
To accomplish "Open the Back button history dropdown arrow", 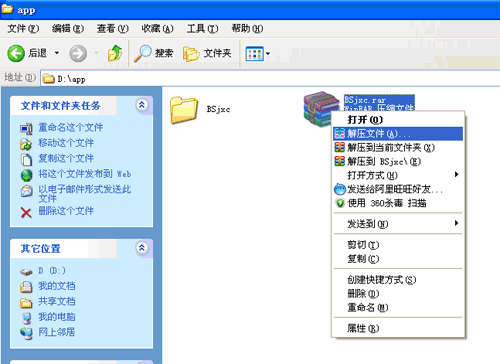I will coord(57,53).
